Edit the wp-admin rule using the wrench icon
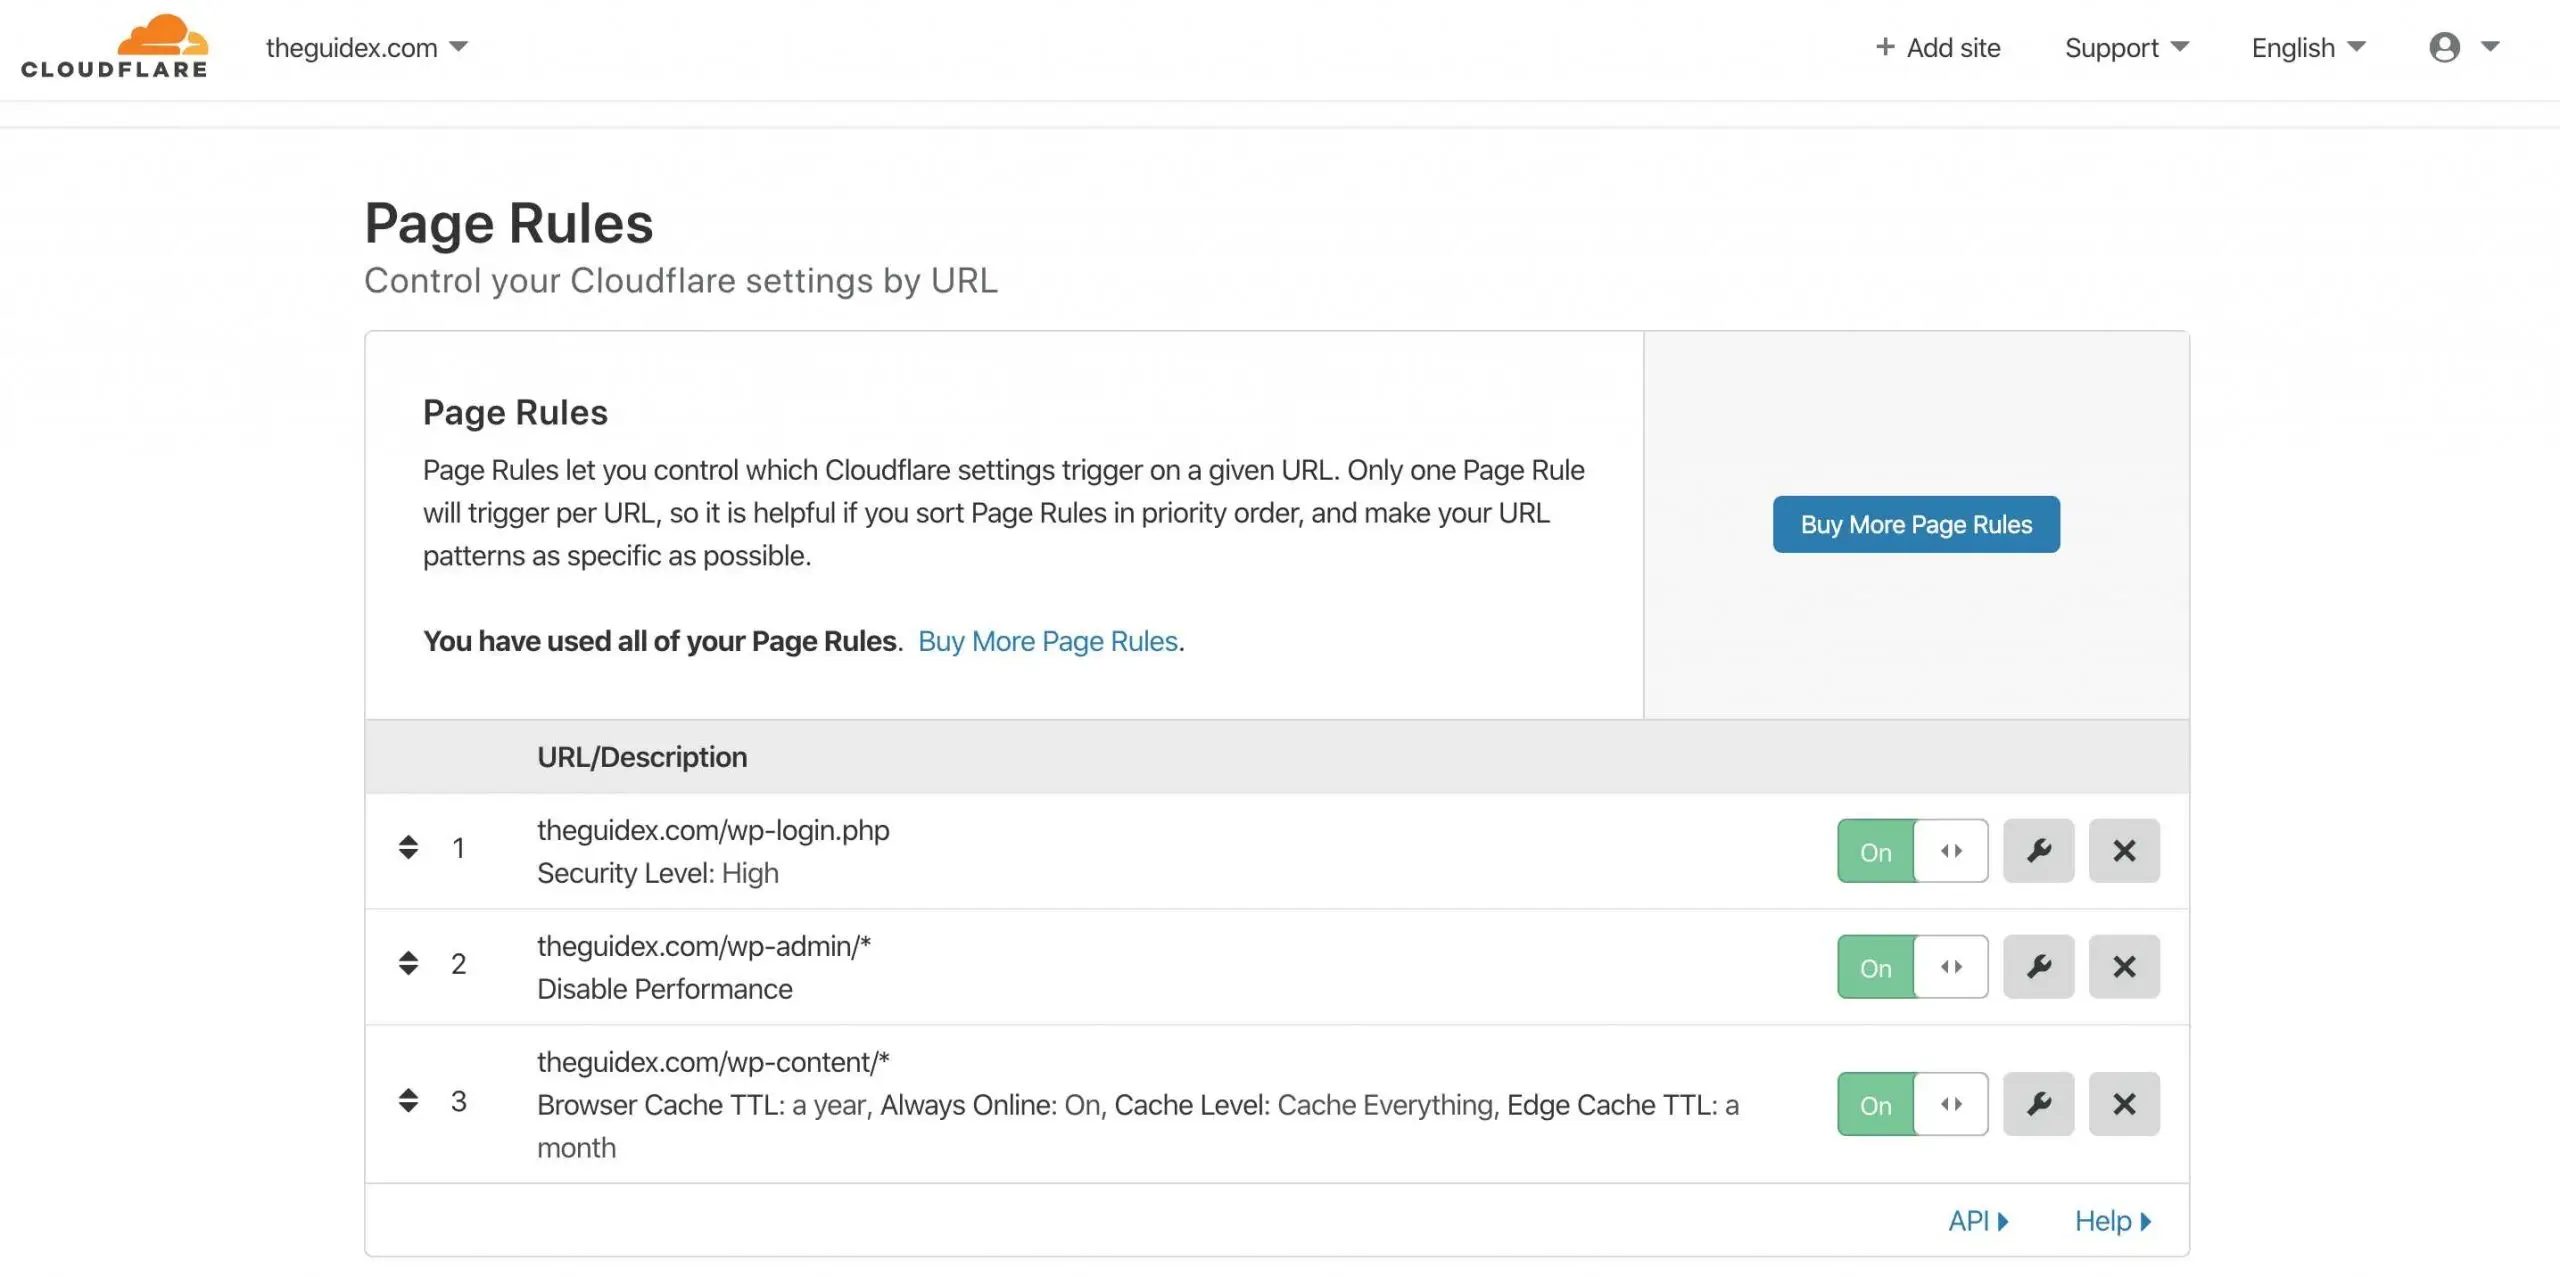 click(2038, 966)
